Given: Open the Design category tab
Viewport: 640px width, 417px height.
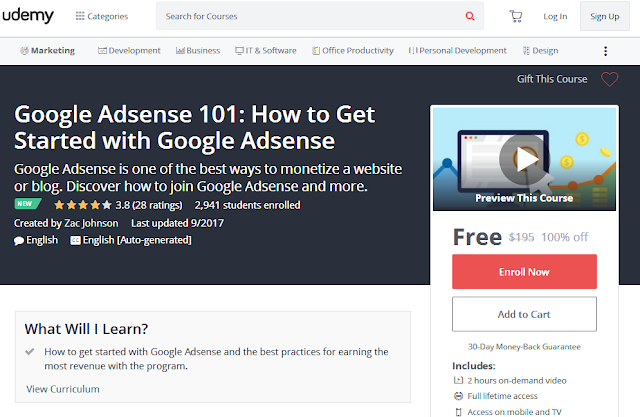Looking at the screenshot, I should (540, 51).
